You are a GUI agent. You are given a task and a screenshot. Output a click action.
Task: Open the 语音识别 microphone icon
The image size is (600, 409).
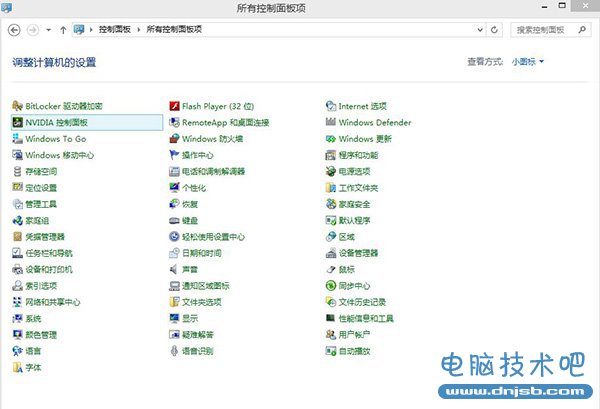tap(174, 351)
